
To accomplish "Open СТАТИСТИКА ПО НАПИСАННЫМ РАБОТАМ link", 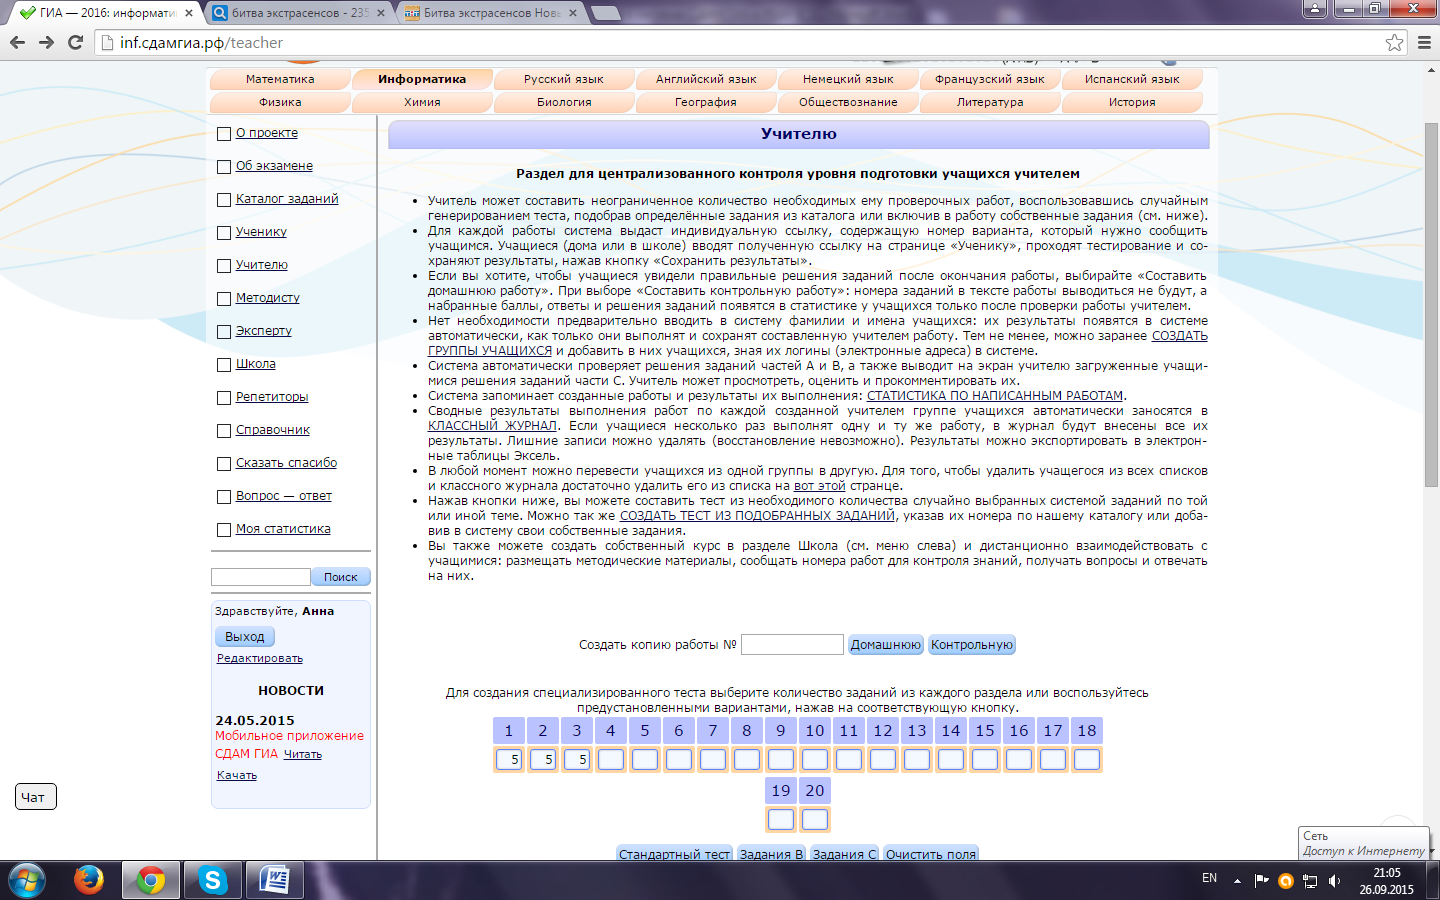I will [x=995, y=396].
